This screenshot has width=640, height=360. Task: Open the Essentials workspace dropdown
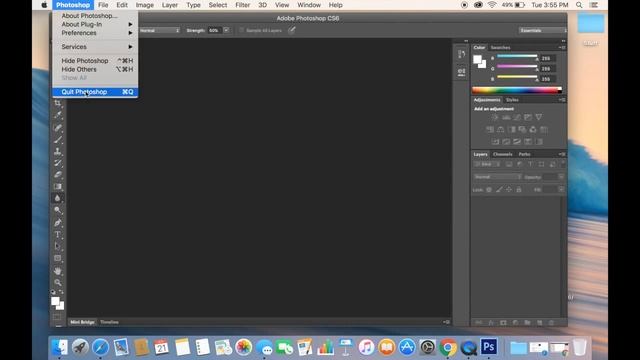(542, 30)
